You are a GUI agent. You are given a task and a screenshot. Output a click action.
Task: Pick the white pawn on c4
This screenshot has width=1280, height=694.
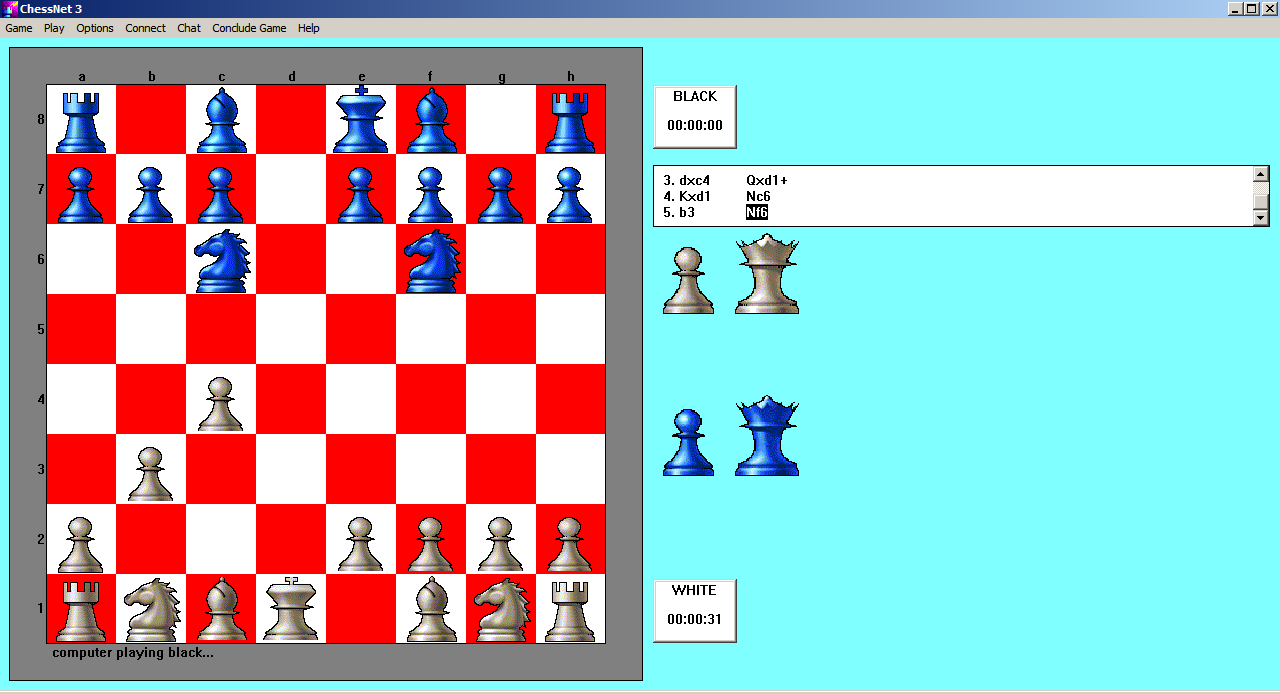pos(221,402)
